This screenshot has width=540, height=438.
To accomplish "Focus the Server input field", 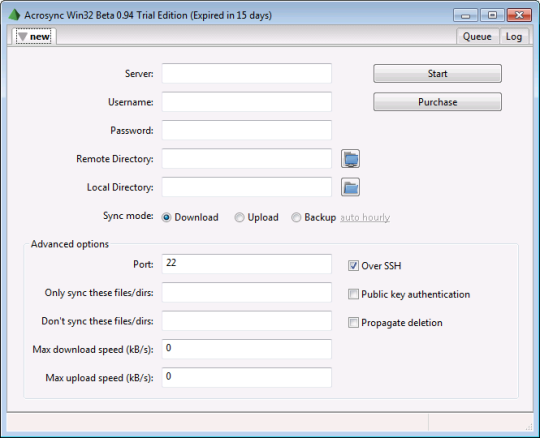I will coord(247,73).
